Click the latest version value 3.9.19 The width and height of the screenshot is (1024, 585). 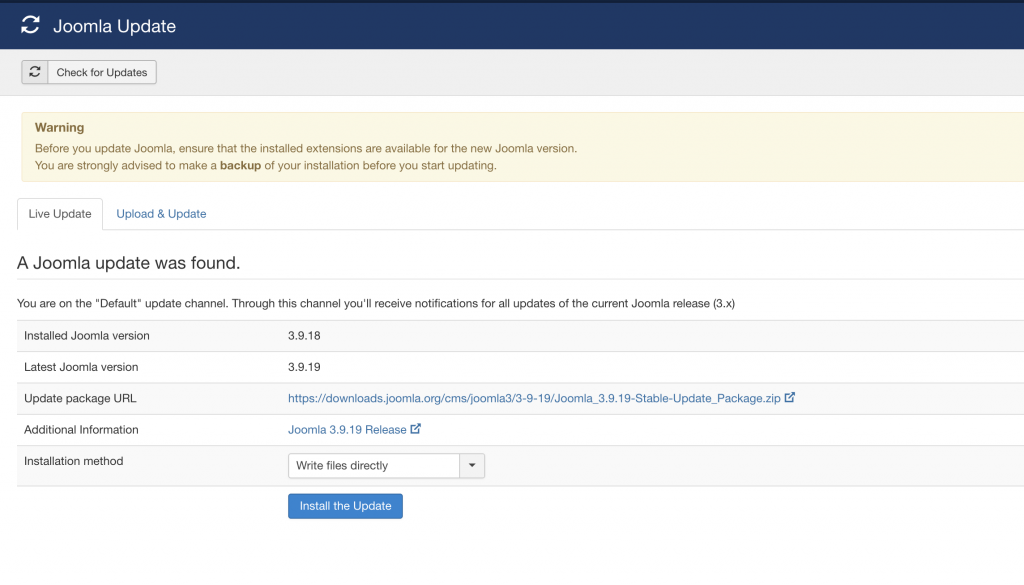point(304,367)
